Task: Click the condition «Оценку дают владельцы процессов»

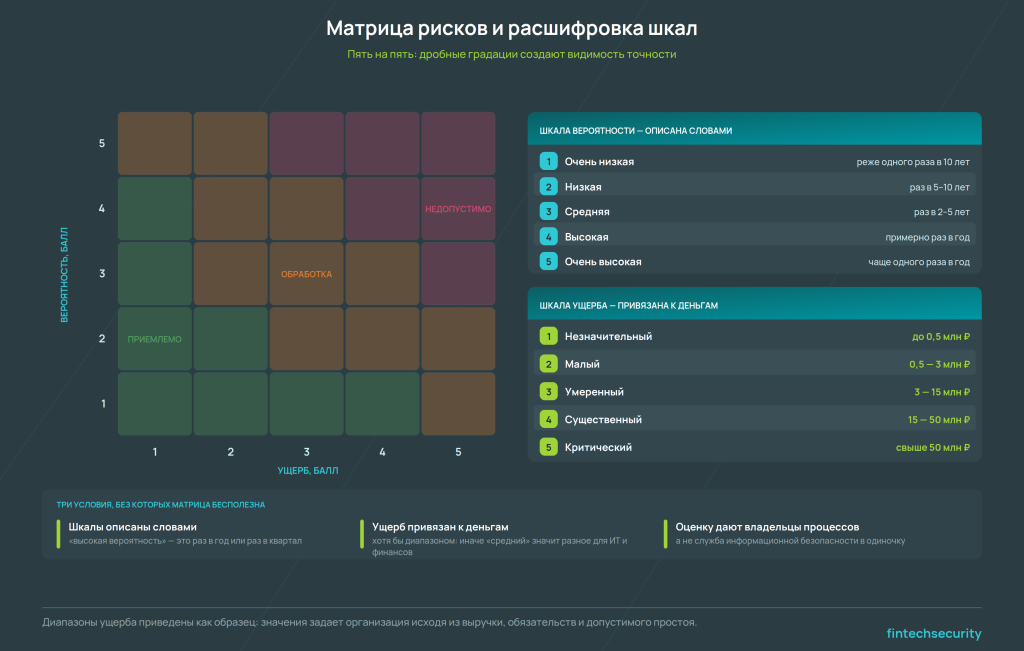Action: (767, 527)
